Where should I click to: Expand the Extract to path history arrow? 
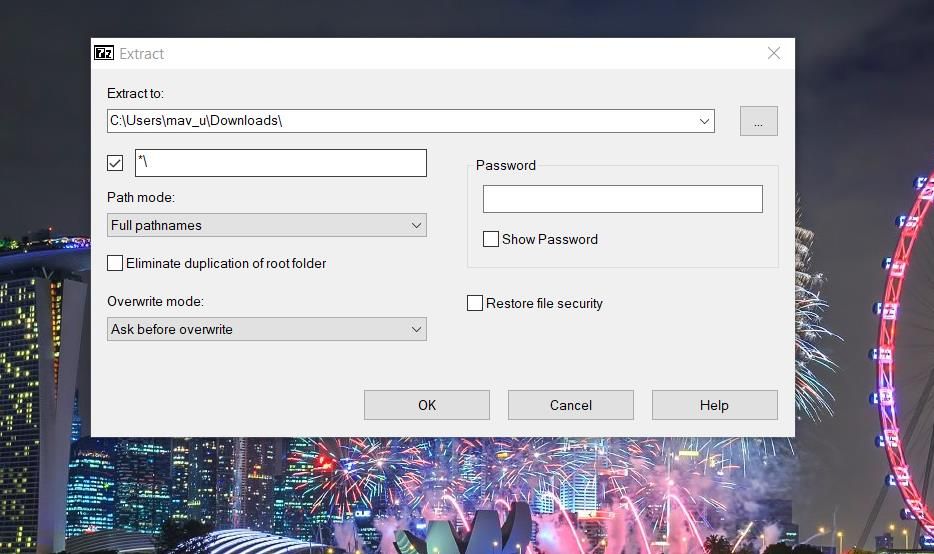tap(706, 121)
